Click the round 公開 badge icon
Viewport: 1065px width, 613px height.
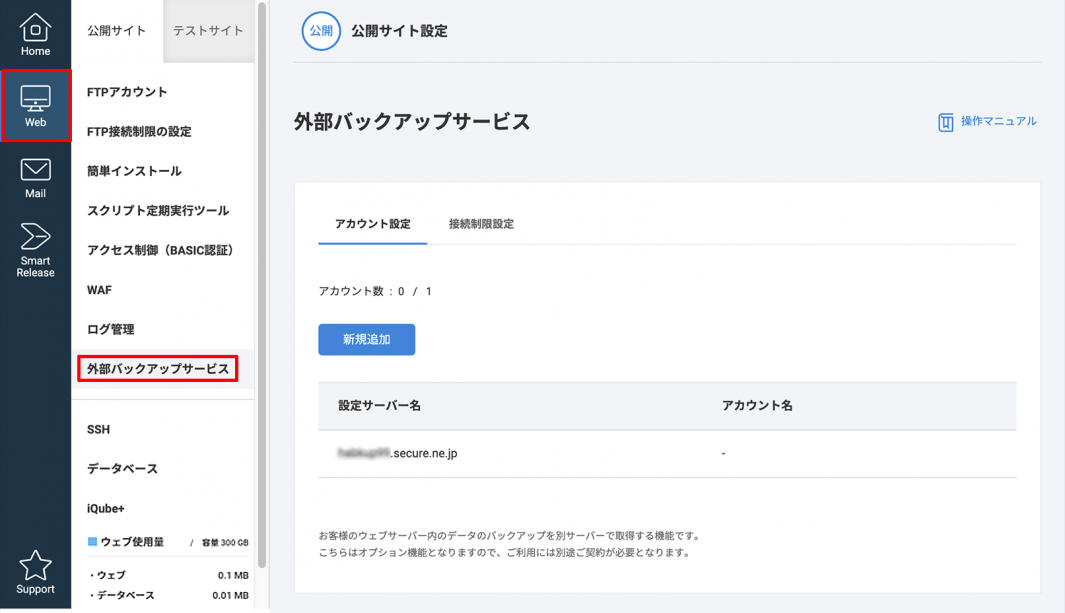click(321, 31)
